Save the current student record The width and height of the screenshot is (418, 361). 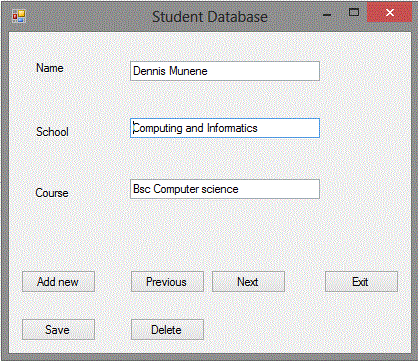[x=58, y=330]
